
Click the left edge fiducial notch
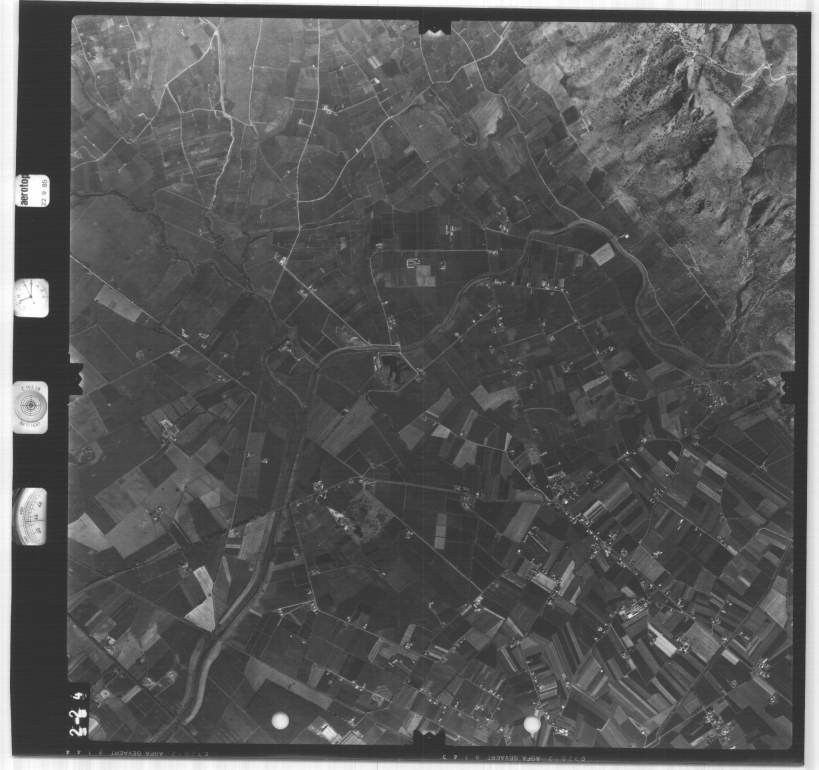tap(74, 376)
